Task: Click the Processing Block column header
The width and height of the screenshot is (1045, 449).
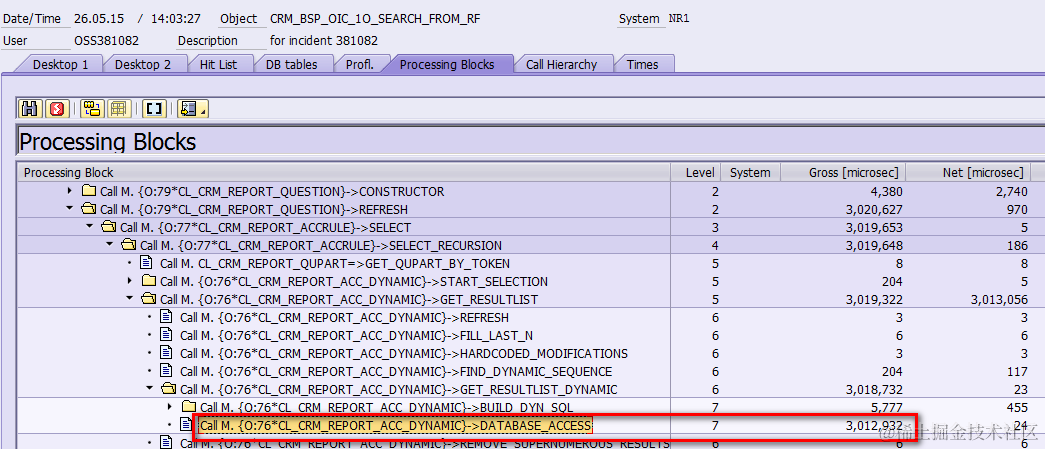Action: coord(344,173)
